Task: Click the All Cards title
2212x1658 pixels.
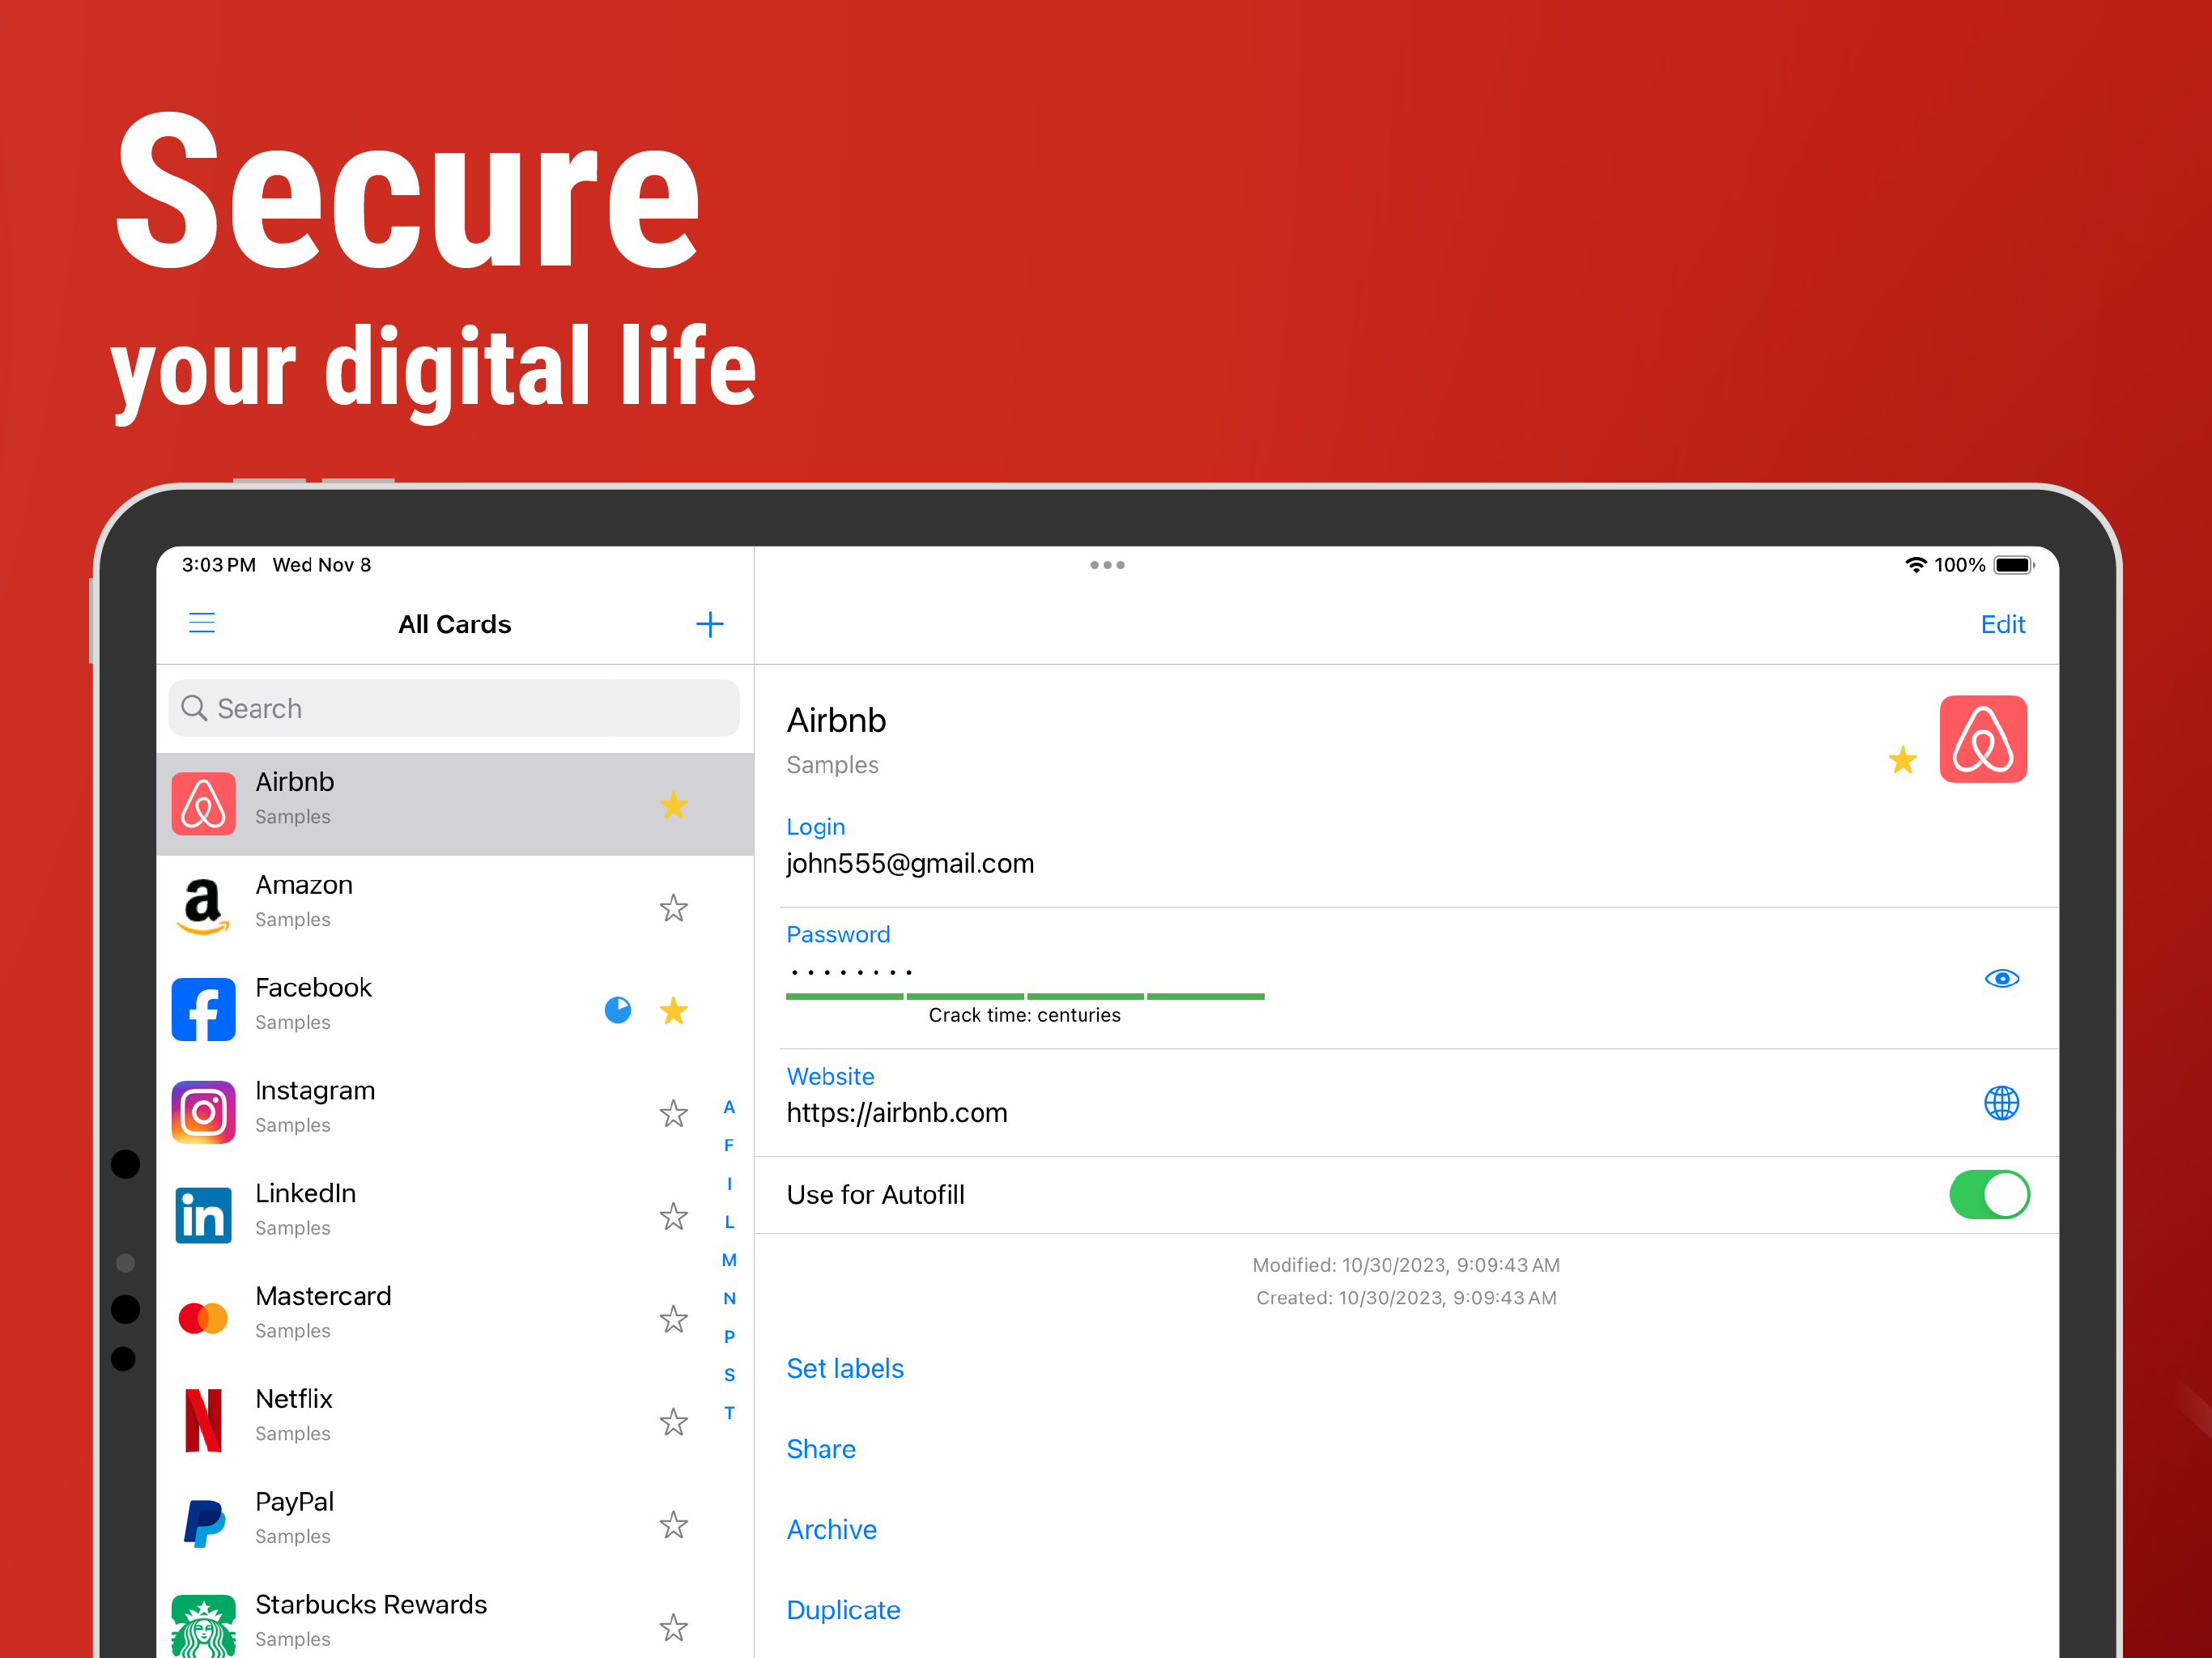Action: (454, 624)
